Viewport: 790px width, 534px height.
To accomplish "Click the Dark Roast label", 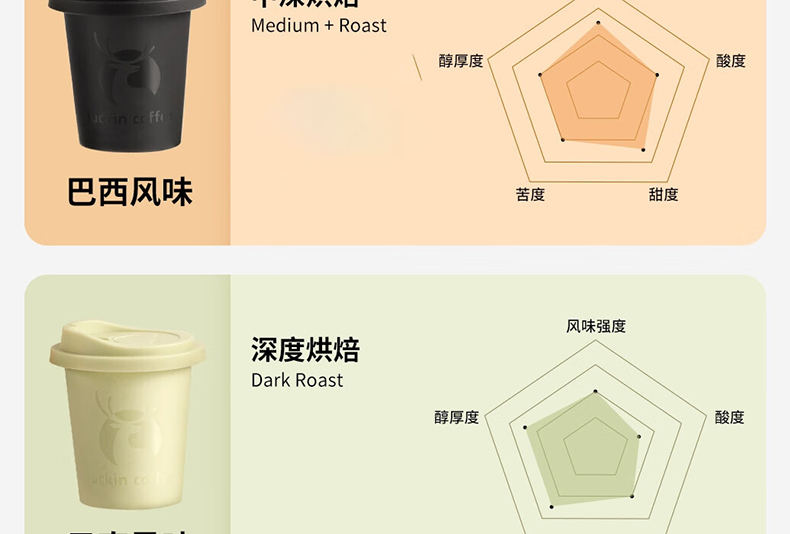I will click(297, 380).
